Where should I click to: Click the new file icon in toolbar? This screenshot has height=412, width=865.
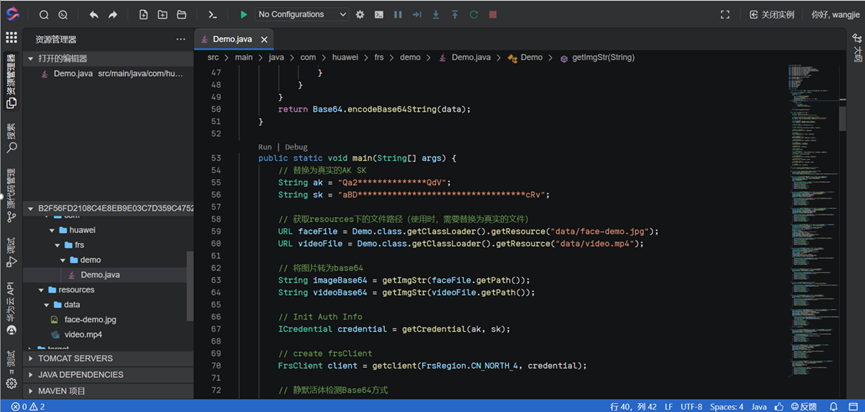144,15
